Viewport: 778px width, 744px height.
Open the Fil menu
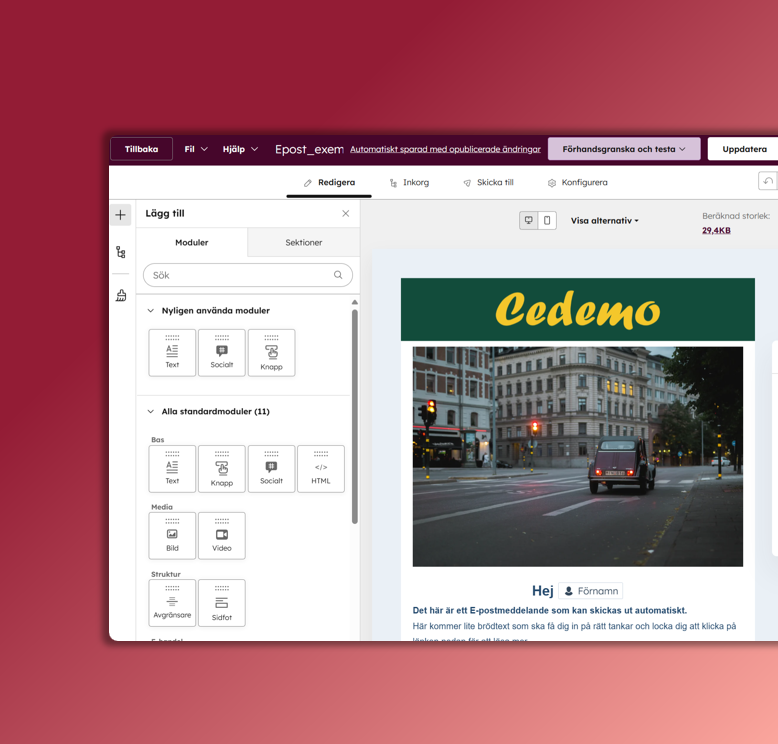point(196,149)
